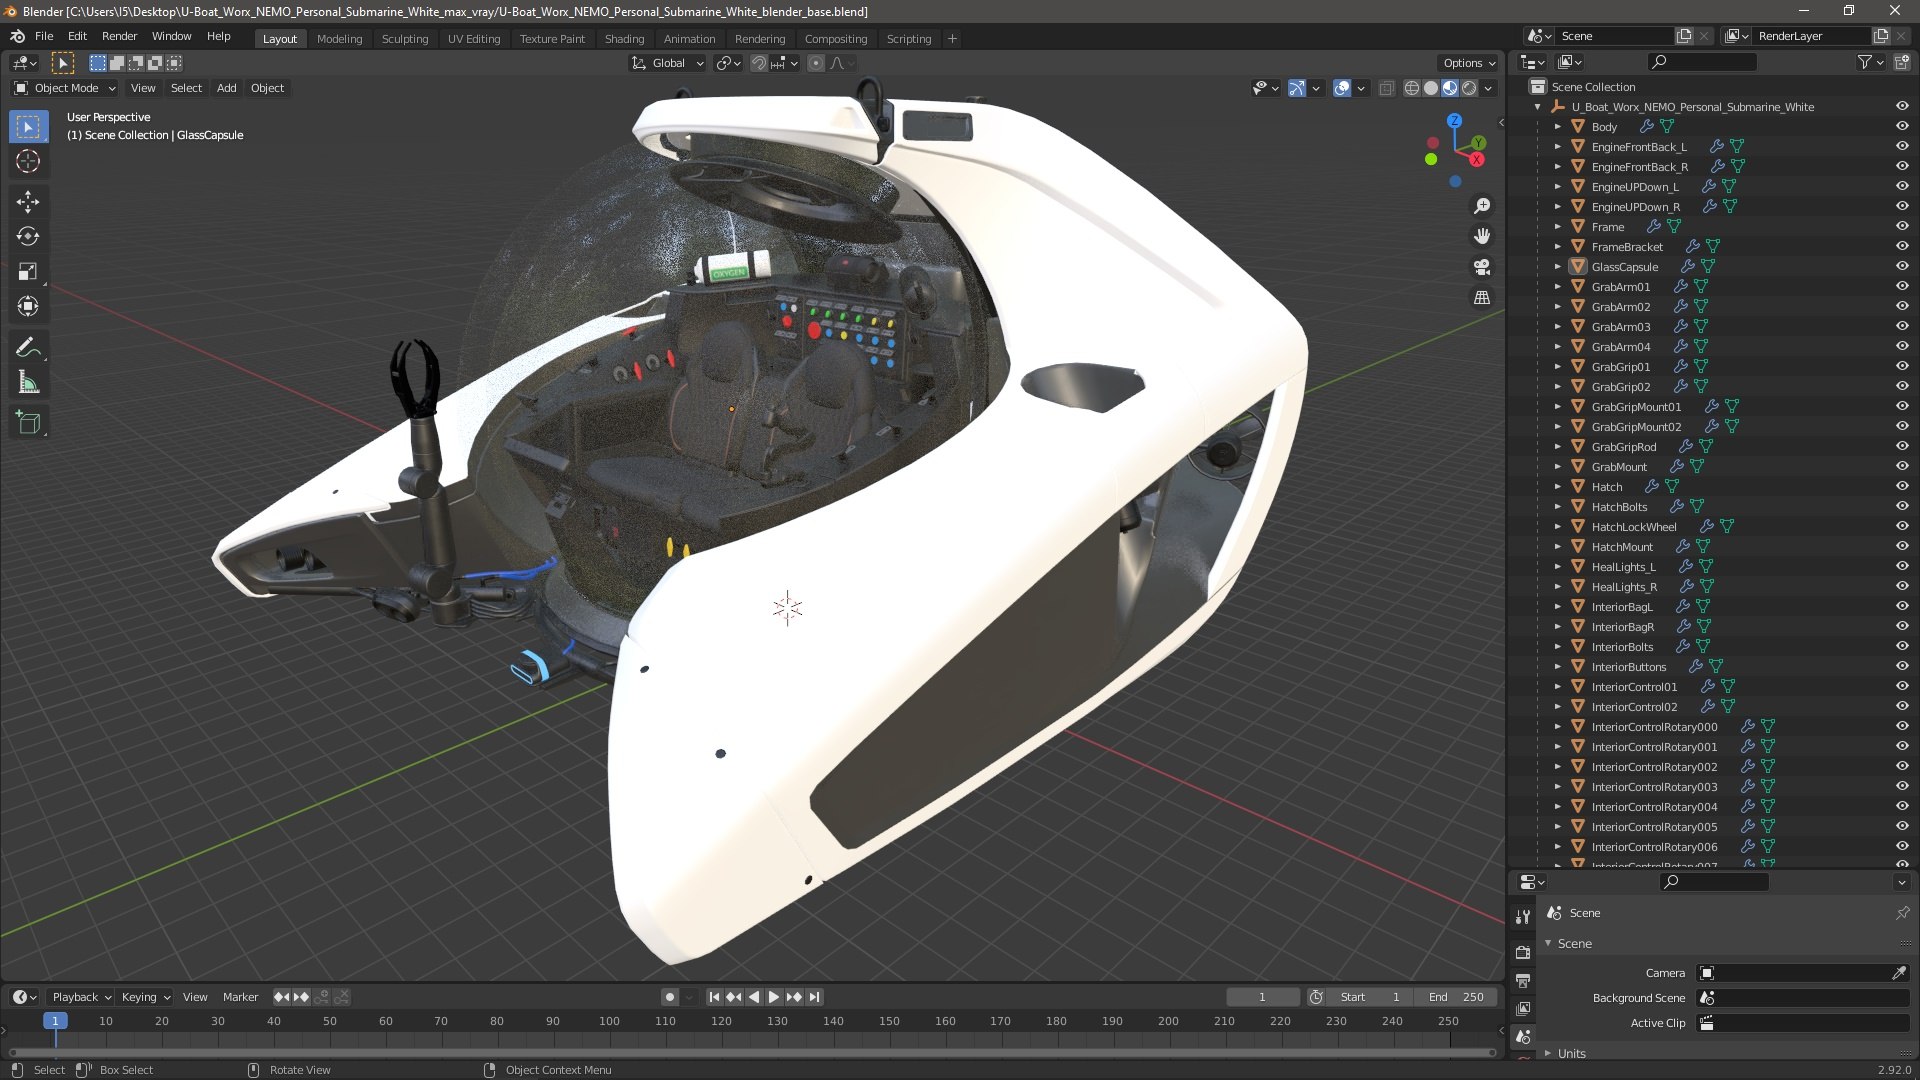This screenshot has width=1920, height=1080.
Task: Collapse the U_Boat_Worx_NEMO collection
Action: click(1538, 107)
